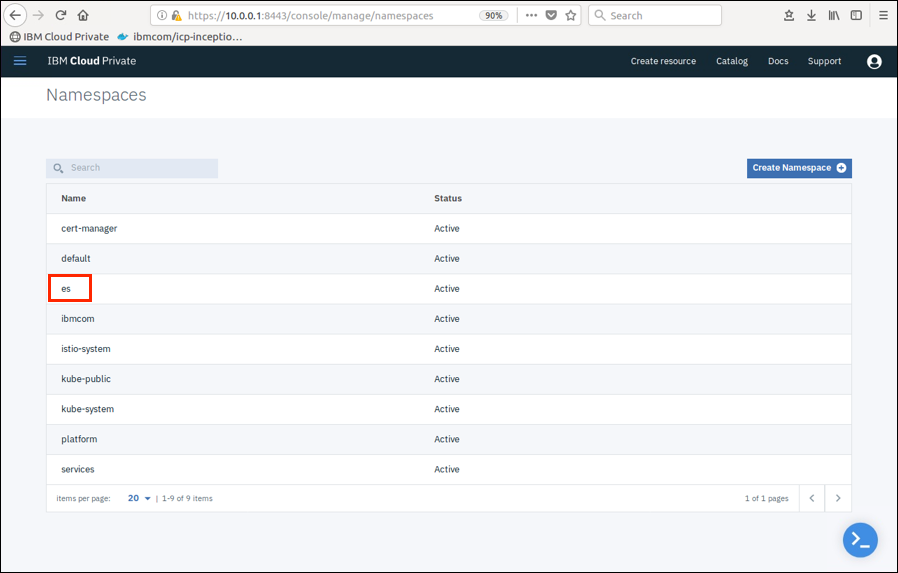Open the Library icon
This screenshot has width=898, height=573.
833,15
